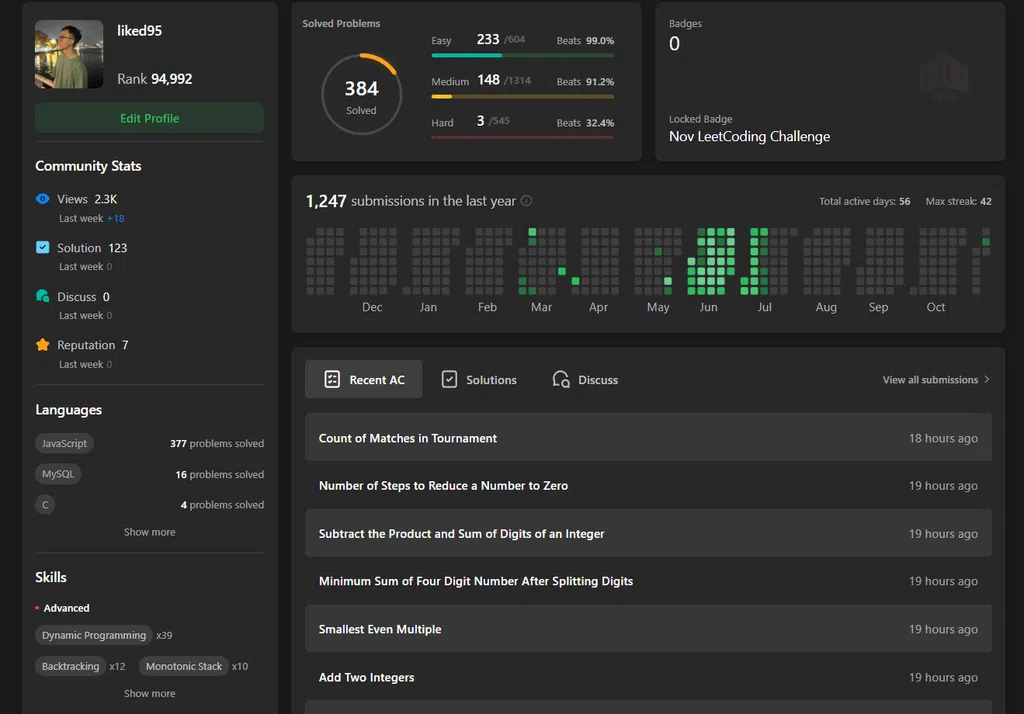Click the speech-search icon on Discuss tab
The image size is (1024, 714).
[561, 379]
